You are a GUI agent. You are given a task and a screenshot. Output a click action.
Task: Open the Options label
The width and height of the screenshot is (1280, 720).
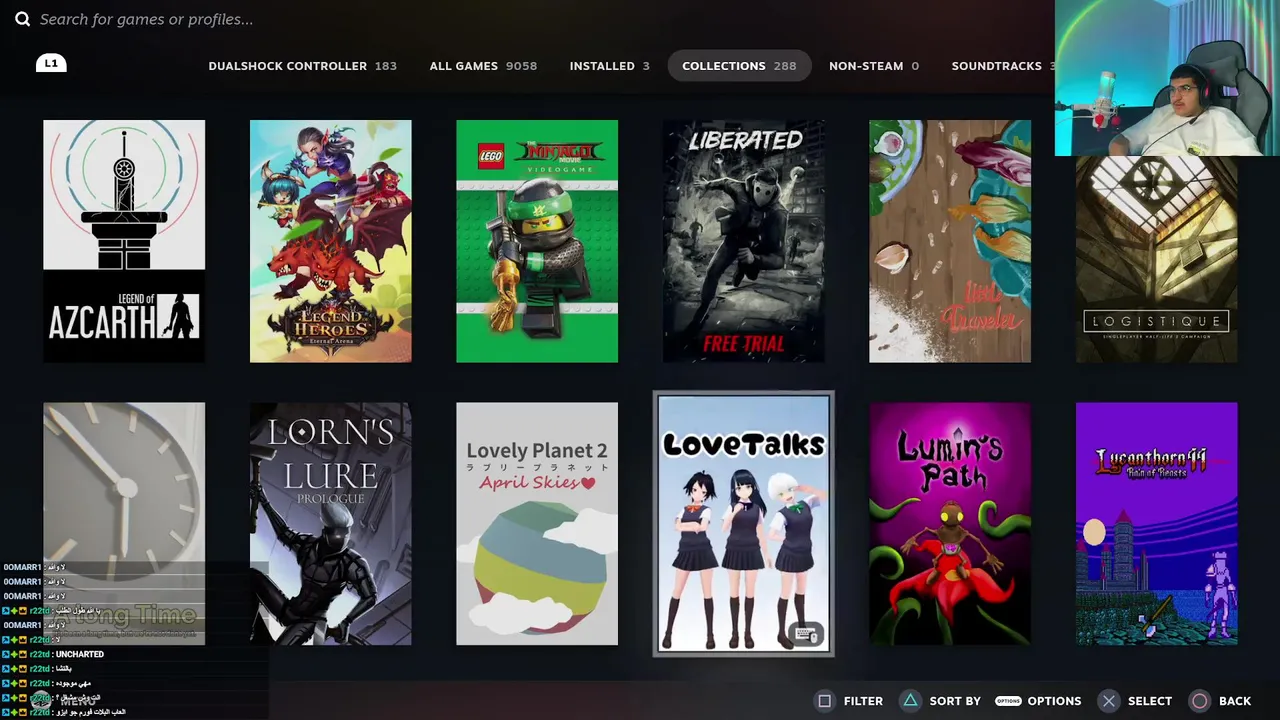pos(1054,701)
